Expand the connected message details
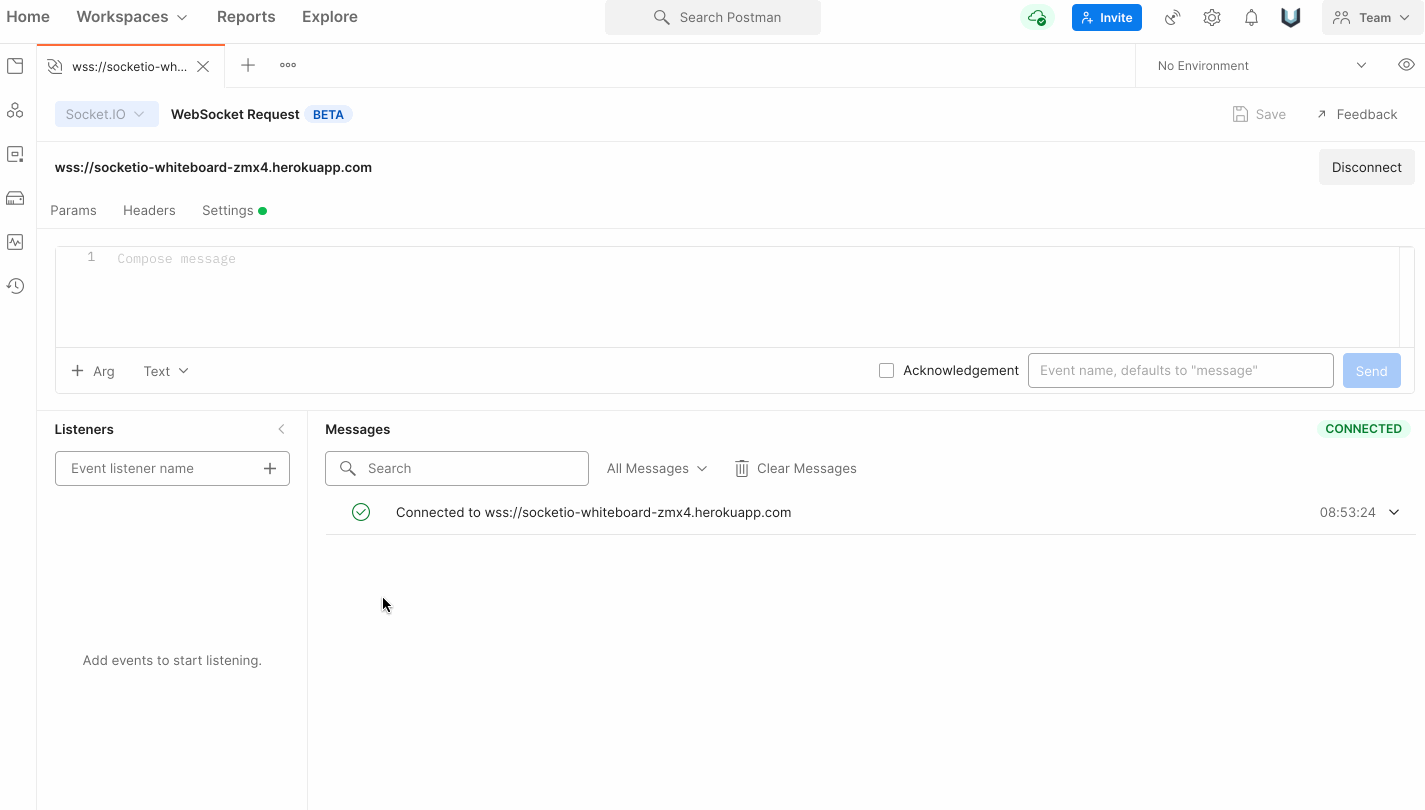 pos(1393,512)
